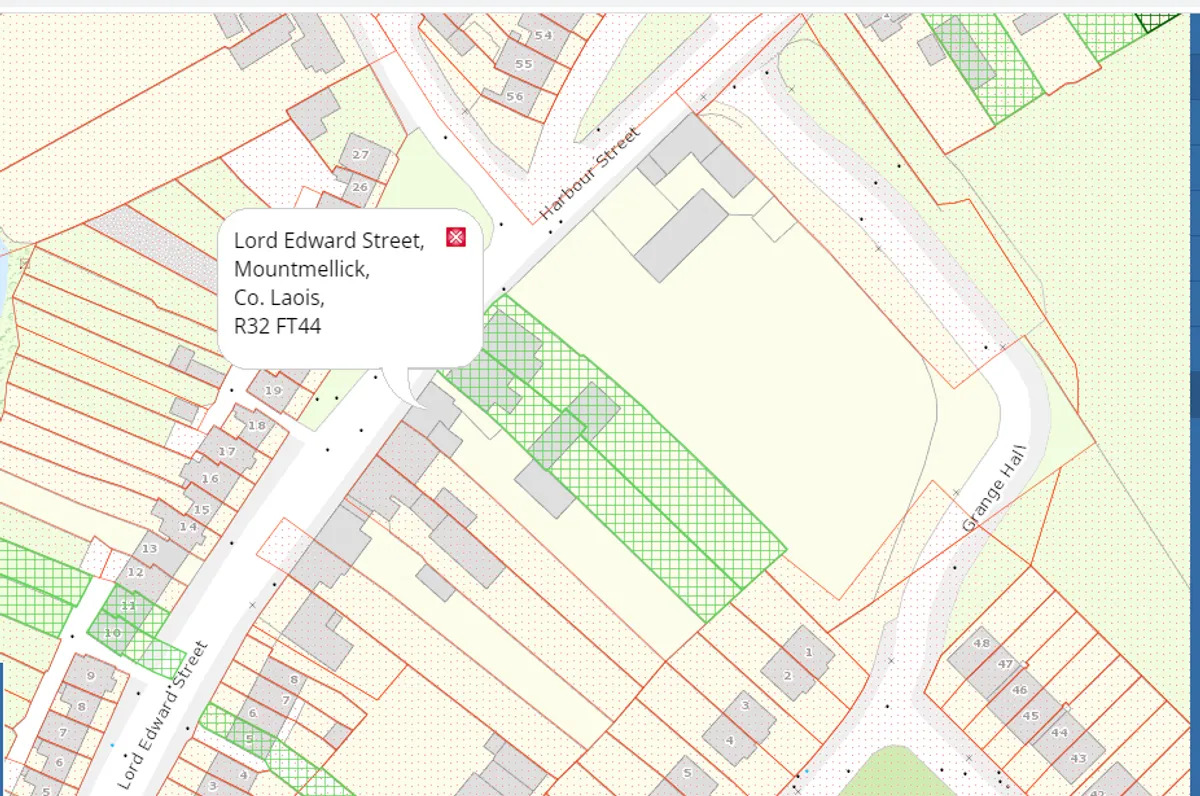The width and height of the screenshot is (1200, 796).
Task: Select building number 55
Action: coord(524,64)
